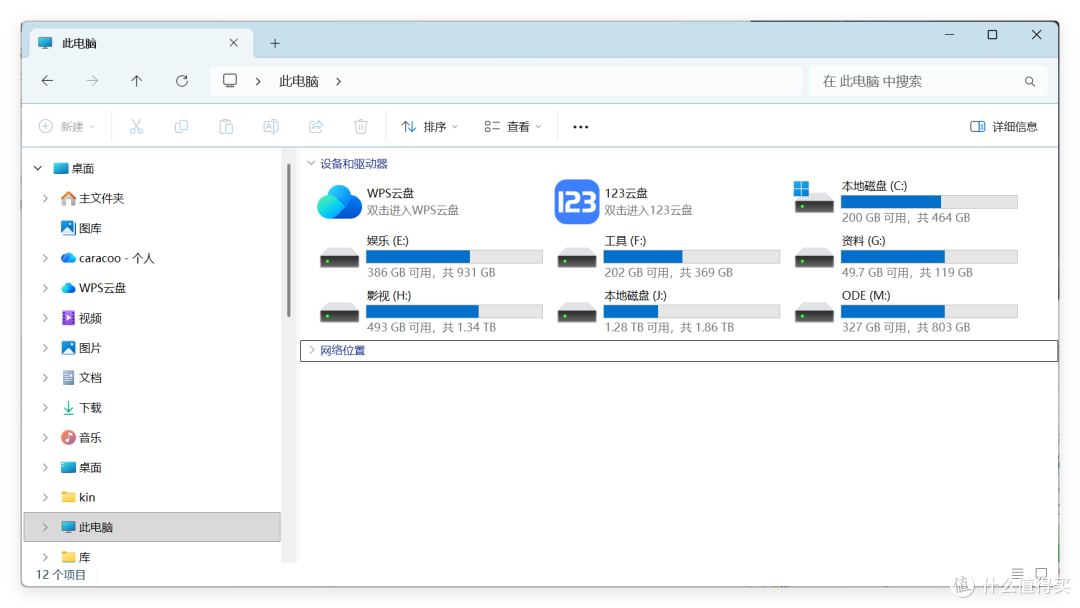Image resolution: width=1080 pixels, height=608 pixels.
Task: Open 下载 downloads in sidebar
Action: tap(81, 408)
